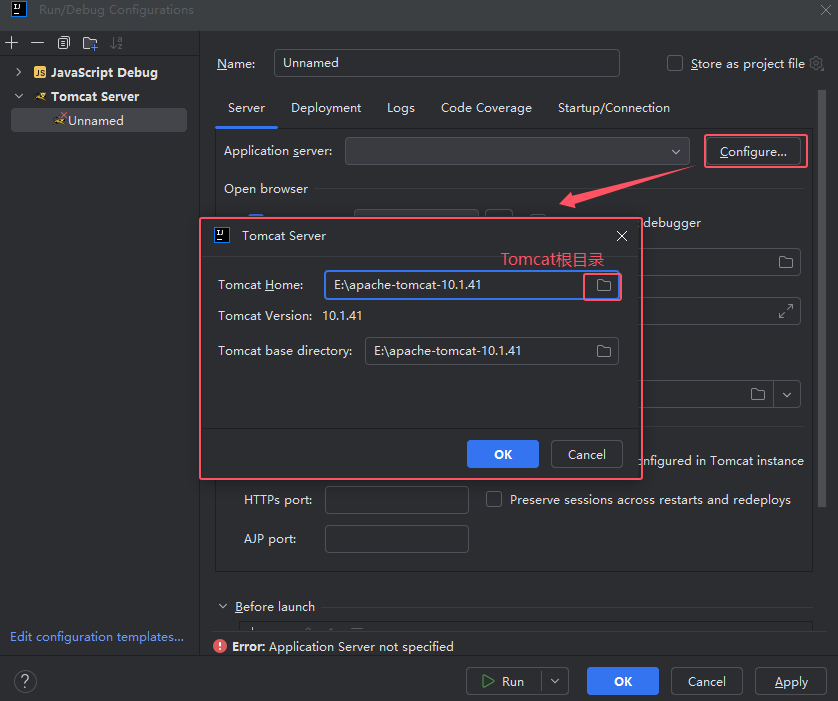The image size is (838, 701).
Task: Confirm the Tomcat Server dialog with OK
Action: [x=503, y=454]
